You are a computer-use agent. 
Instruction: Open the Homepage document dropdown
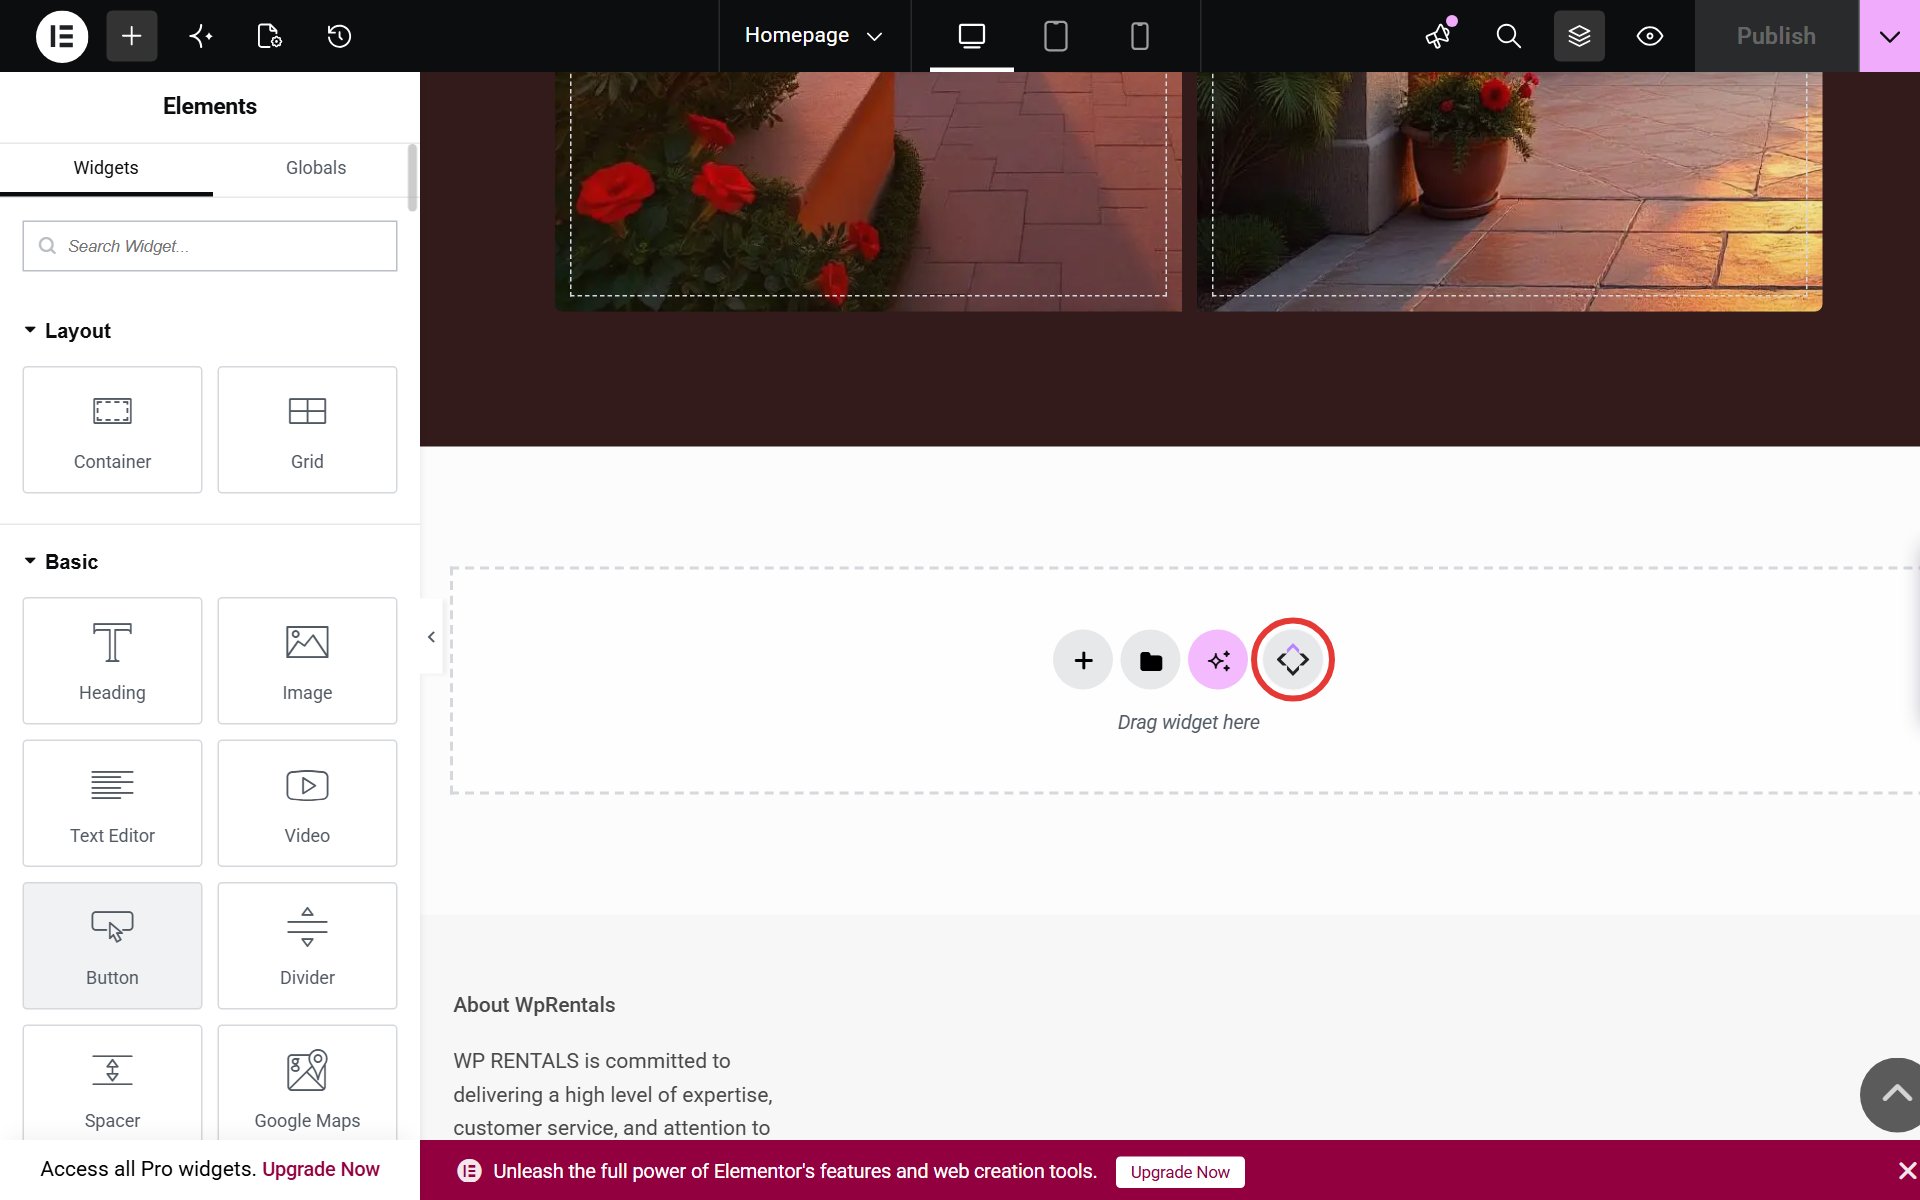coord(814,36)
